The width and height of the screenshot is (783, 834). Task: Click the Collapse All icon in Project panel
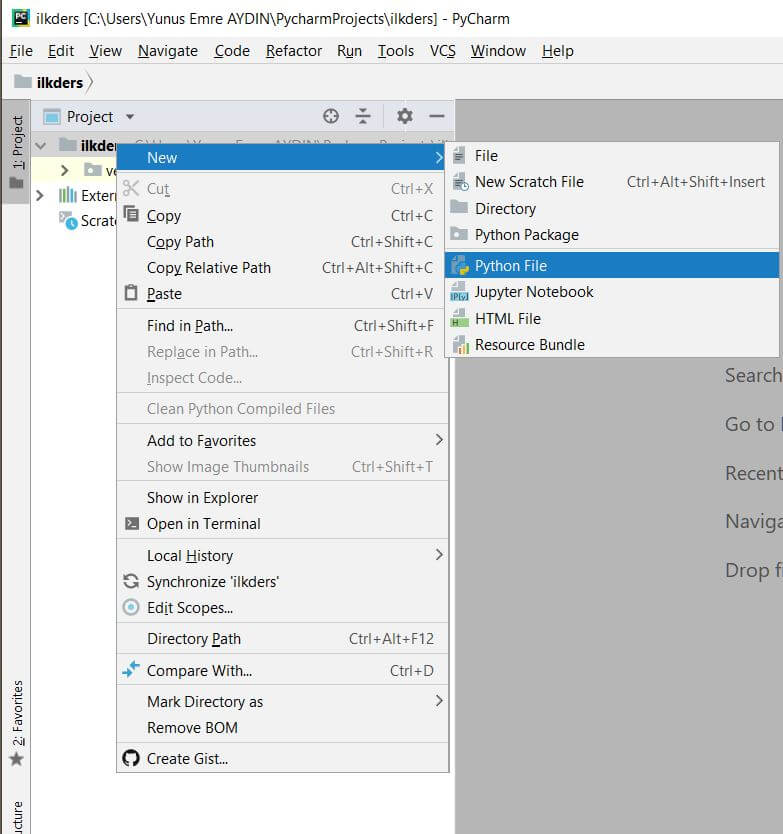point(363,116)
